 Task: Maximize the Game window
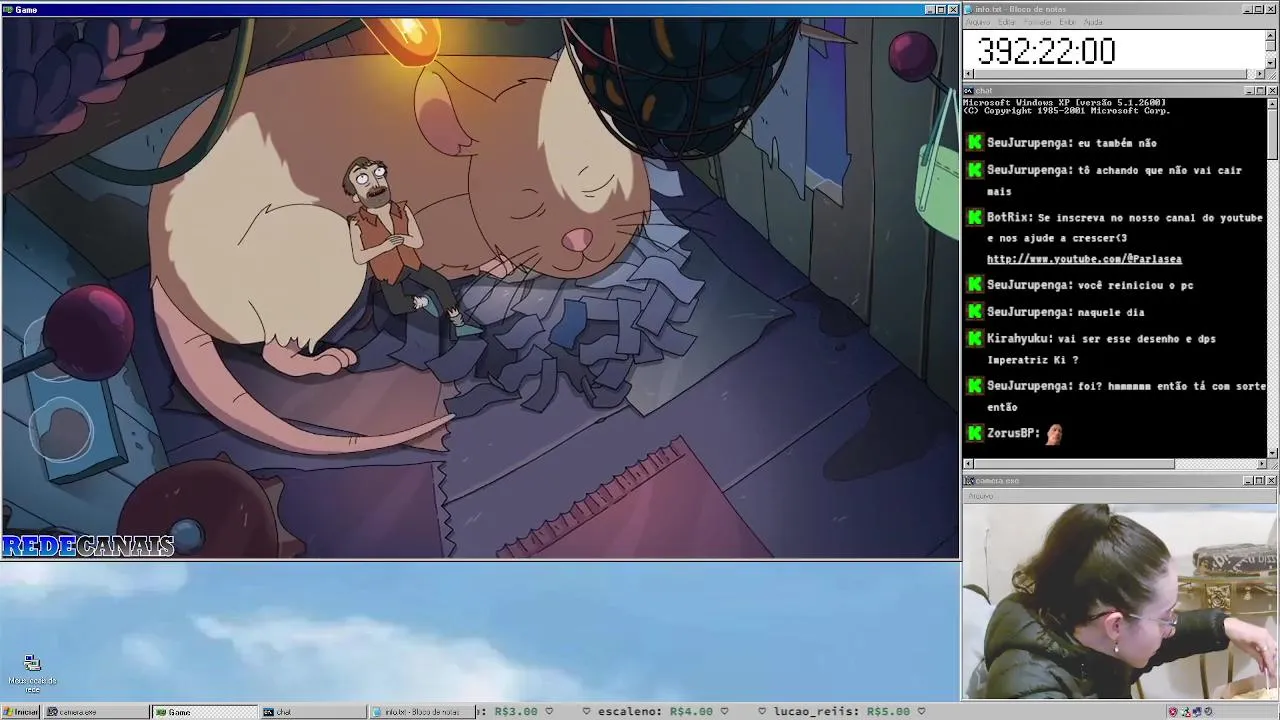coord(940,9)
